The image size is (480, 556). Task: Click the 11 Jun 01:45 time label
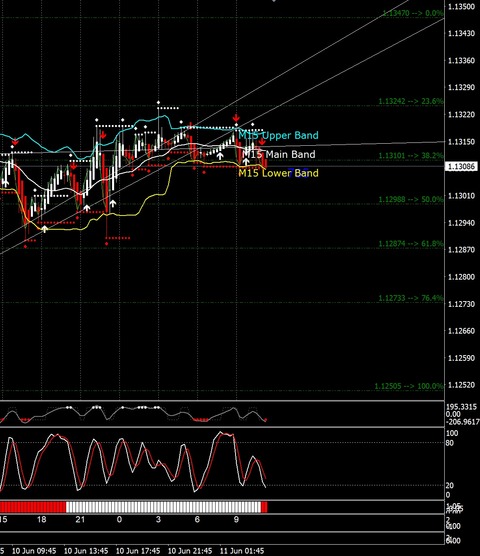tap(242, 551)
